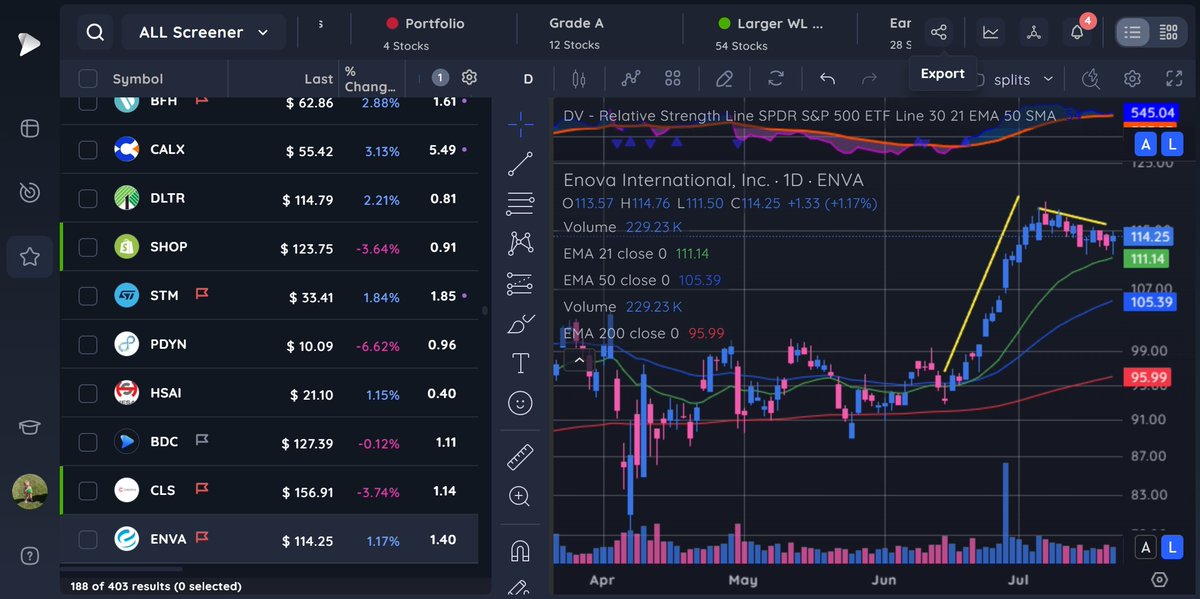Select the trend line drawing tool
Screen dimensions: 1200x599
(520, 163)
